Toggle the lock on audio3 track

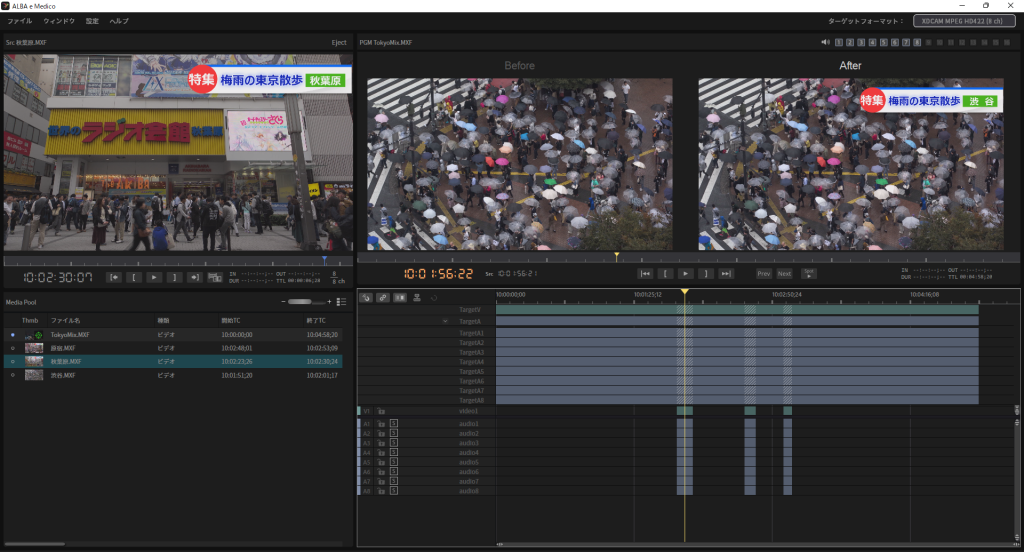point(381,443)
